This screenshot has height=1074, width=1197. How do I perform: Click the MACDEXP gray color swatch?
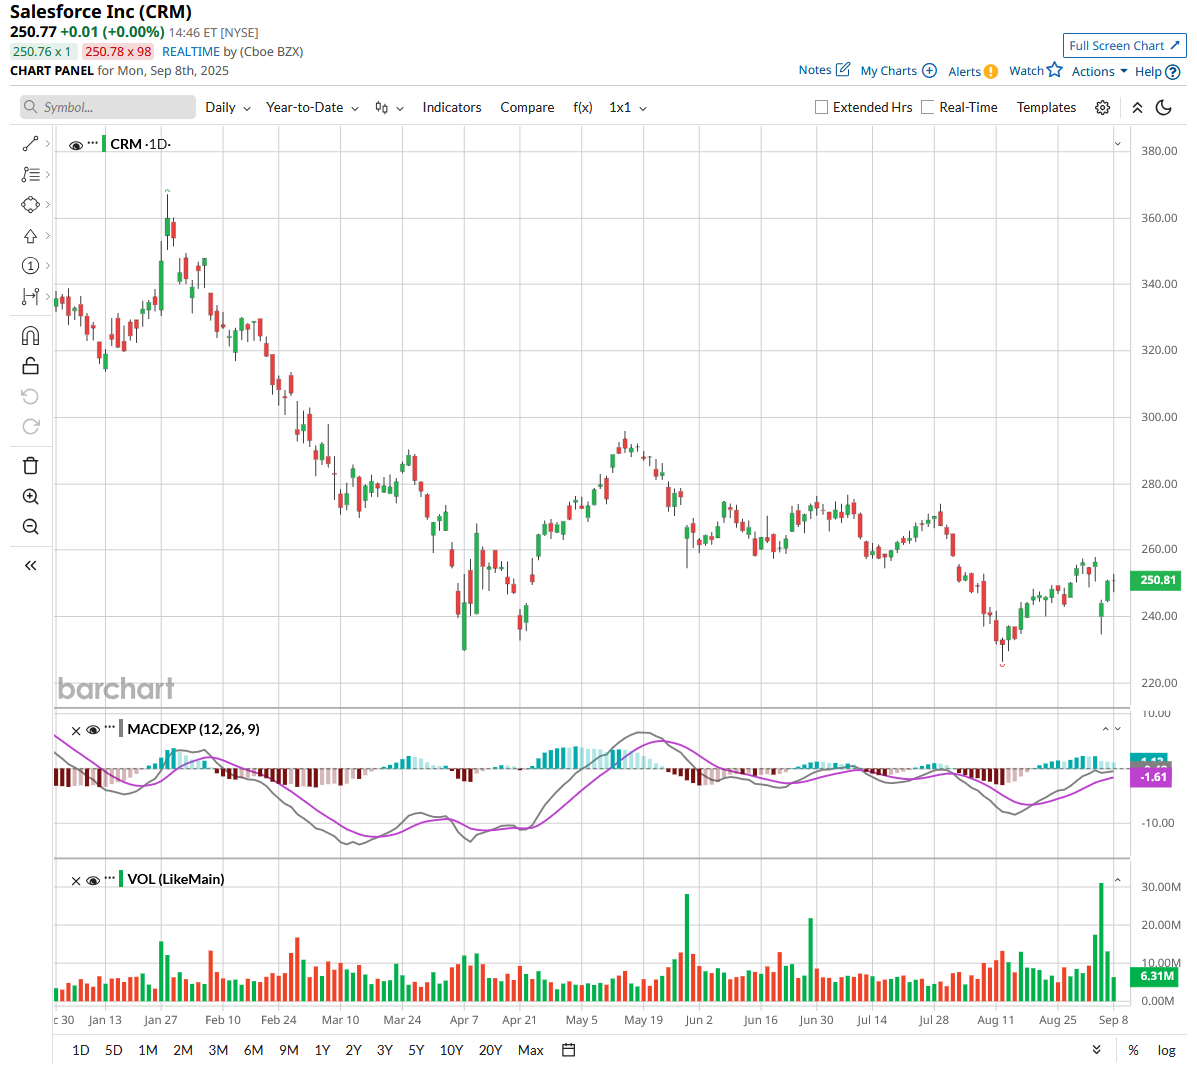coord(121,729)
